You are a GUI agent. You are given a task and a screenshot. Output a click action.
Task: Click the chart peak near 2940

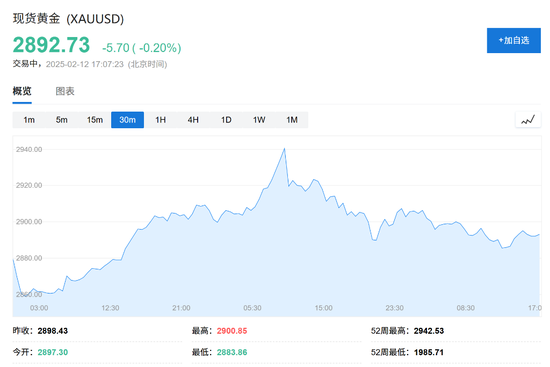tap(284, 149)
